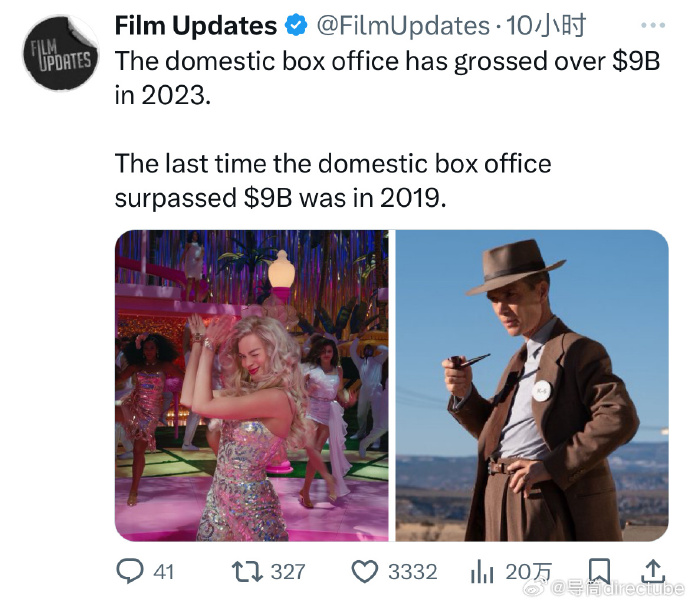
Task: Open the three-dot more options menu
Action: pyautogui.click(x=653, y=26)
